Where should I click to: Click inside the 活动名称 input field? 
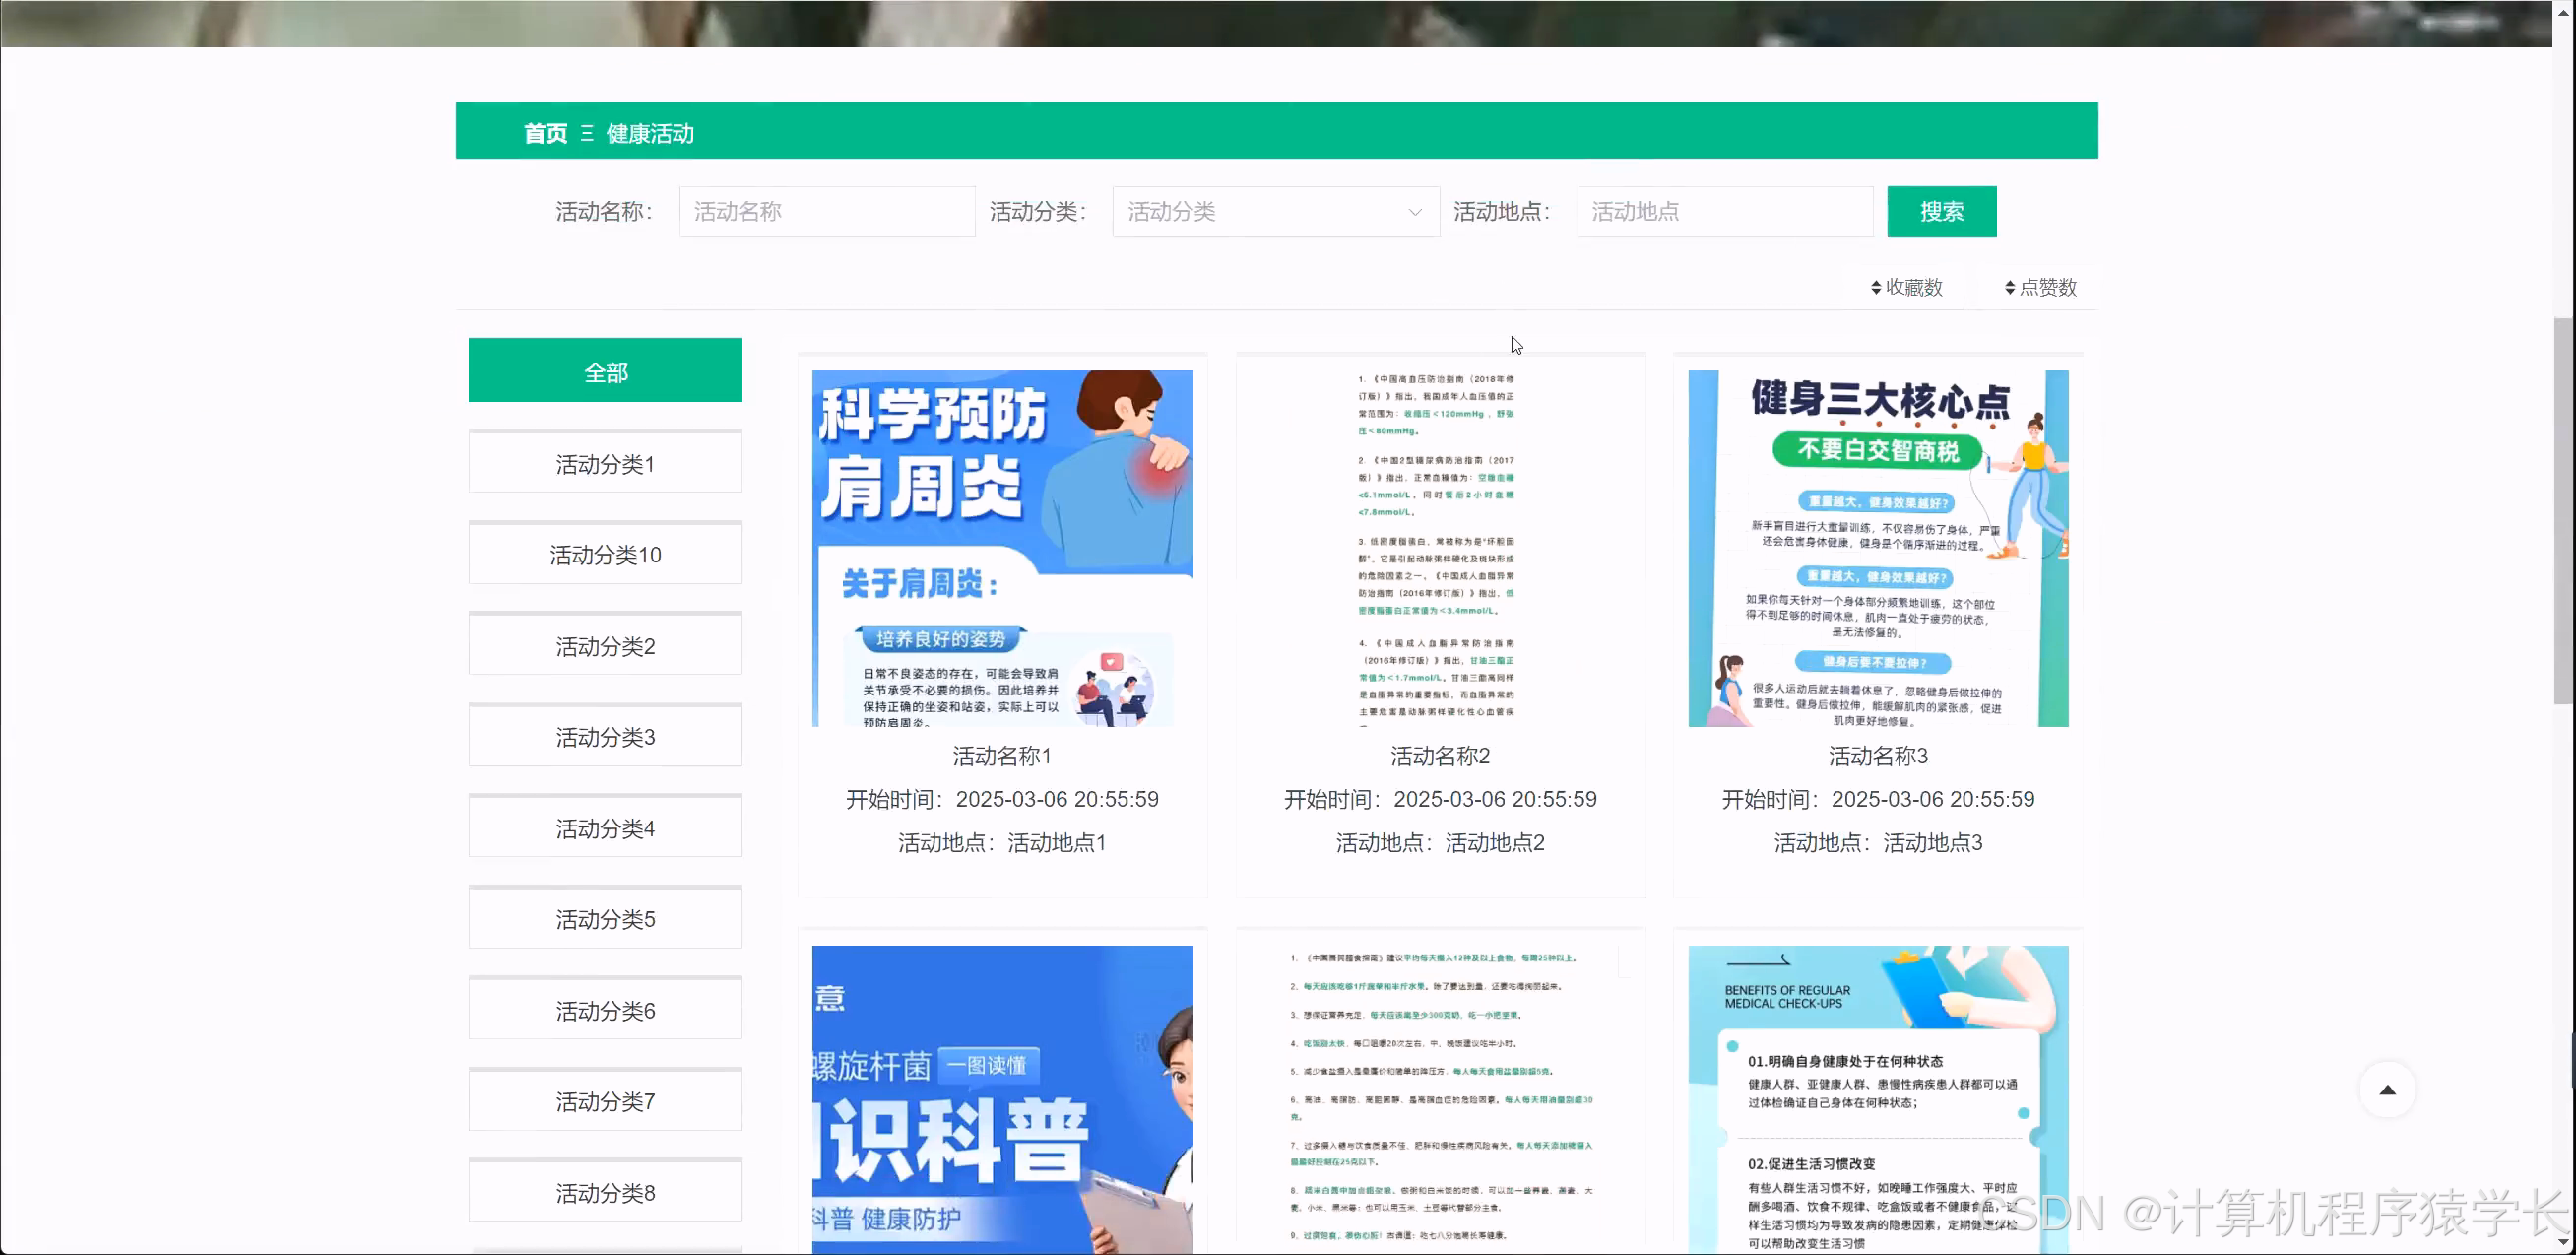click(826, 211)
